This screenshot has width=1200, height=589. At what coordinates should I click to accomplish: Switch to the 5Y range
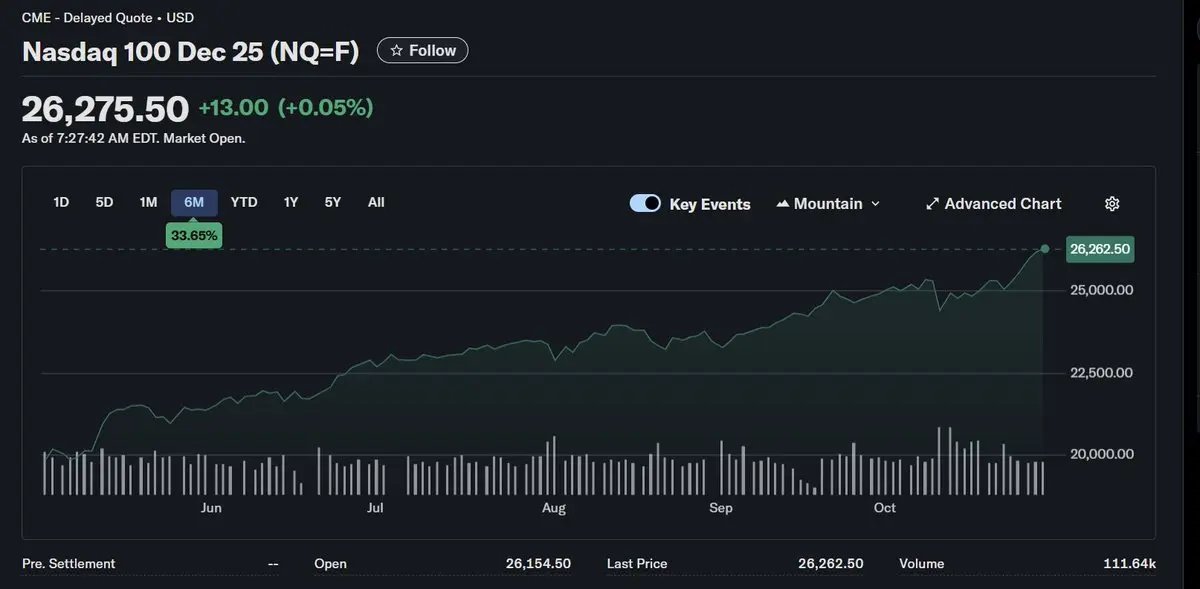point(333,202)
